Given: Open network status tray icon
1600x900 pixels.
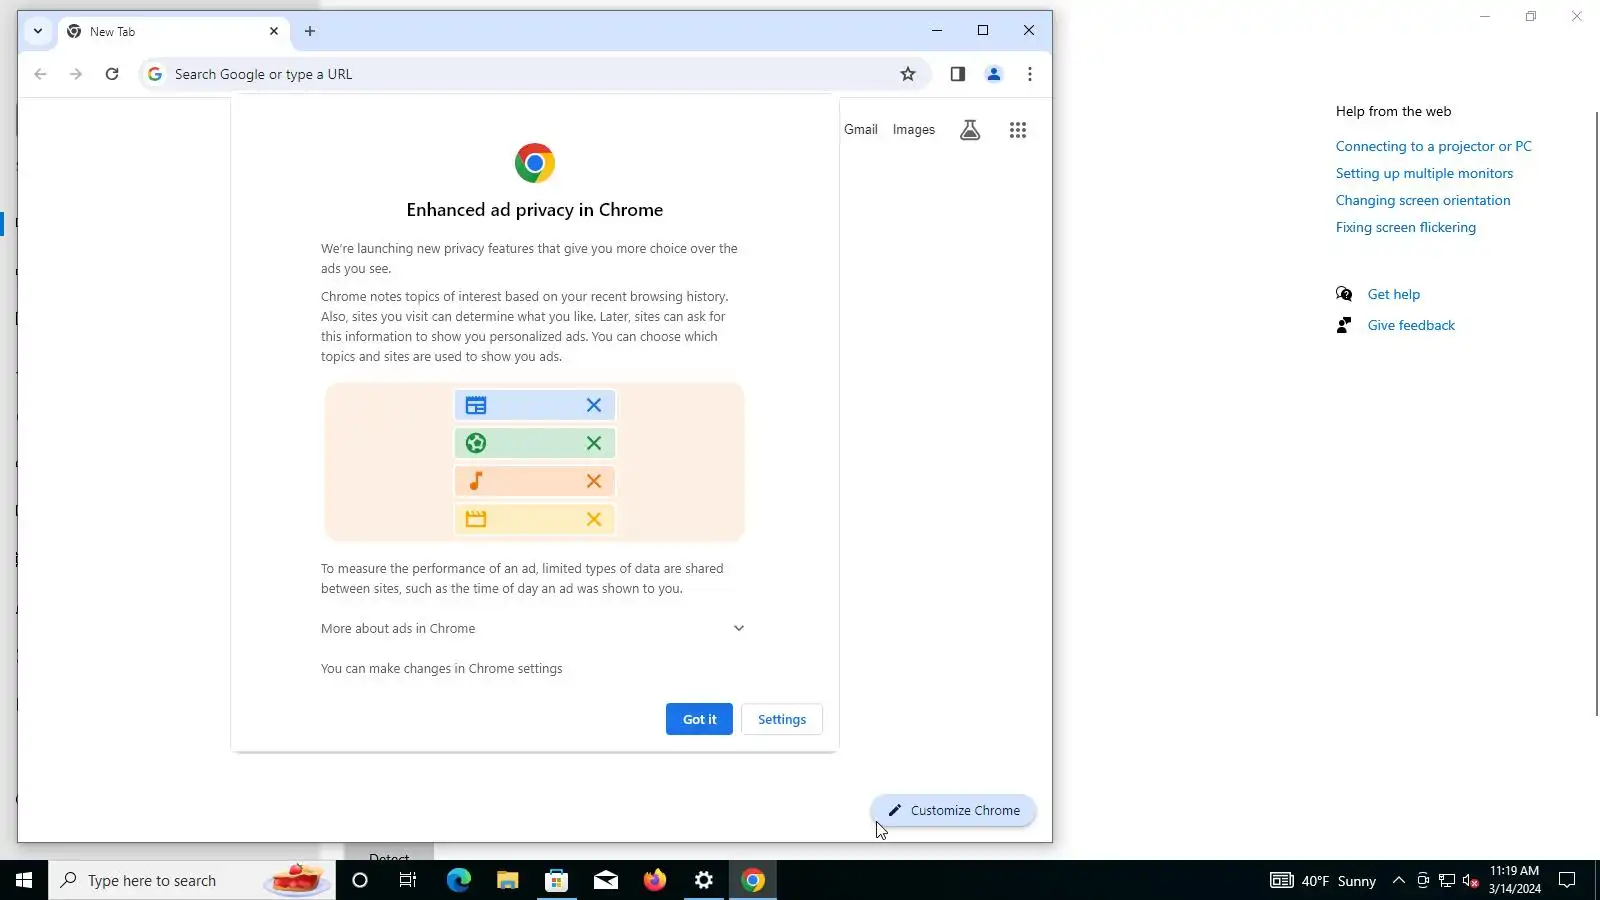Looking at the screenshot, I should pos(1447,881).
